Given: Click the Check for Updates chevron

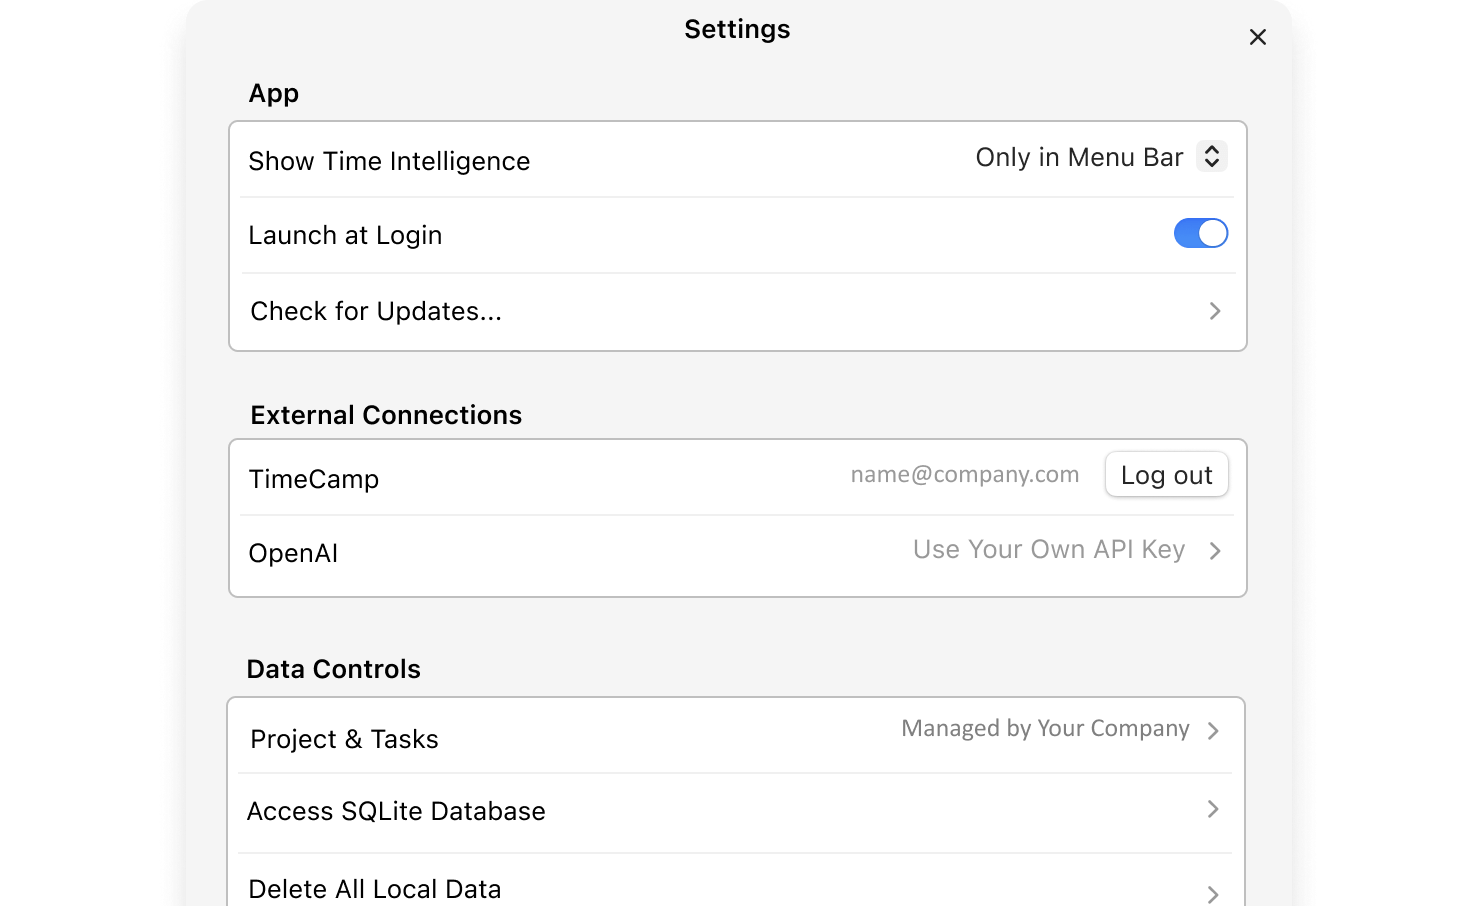Looking at the screenshot, I should click(1215, 311).
